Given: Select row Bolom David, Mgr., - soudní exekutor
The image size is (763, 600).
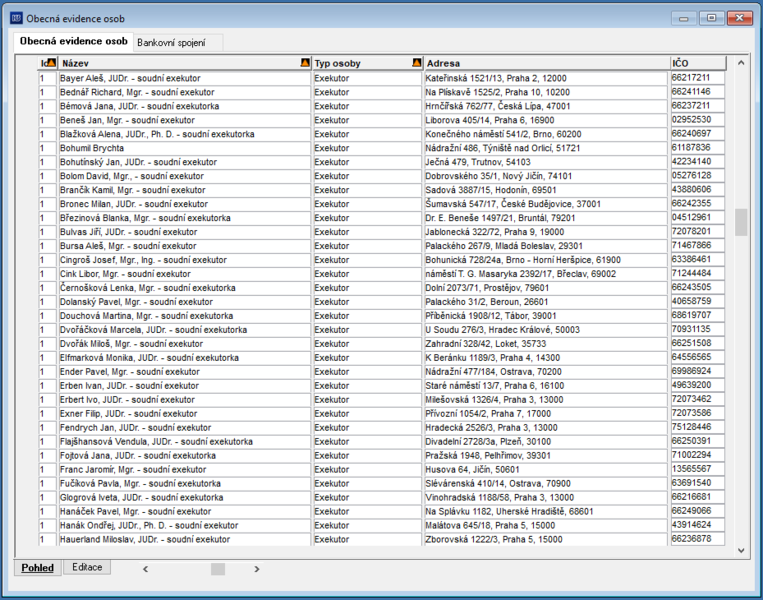Looking at the screenshot, I should pos(382,176).
